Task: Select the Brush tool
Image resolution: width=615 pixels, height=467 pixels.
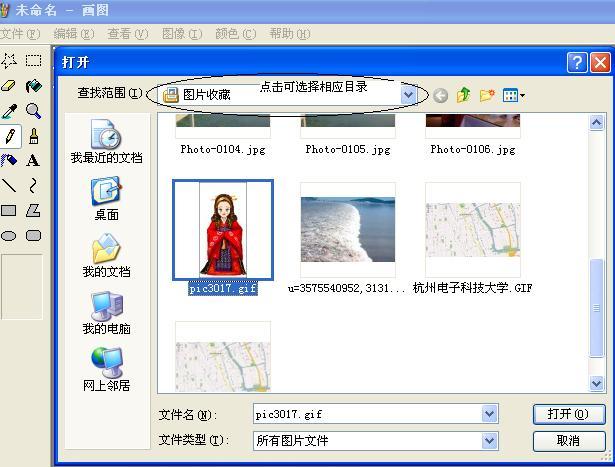Action: pos(33,136)
